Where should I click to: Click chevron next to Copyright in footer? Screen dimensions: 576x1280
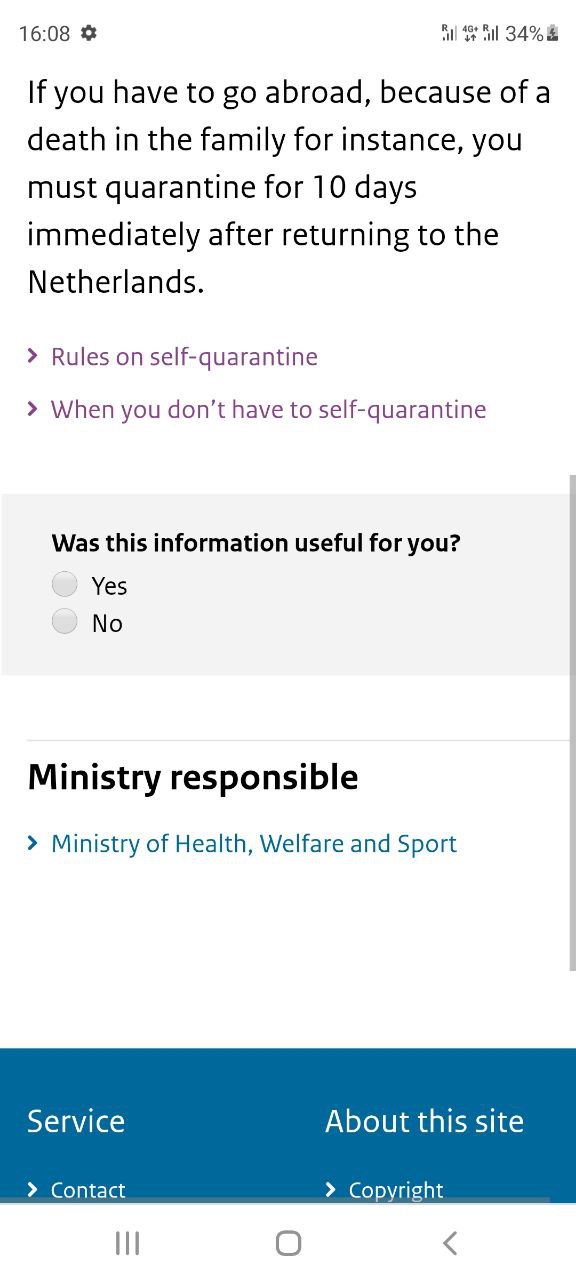tap(331, 1189)
